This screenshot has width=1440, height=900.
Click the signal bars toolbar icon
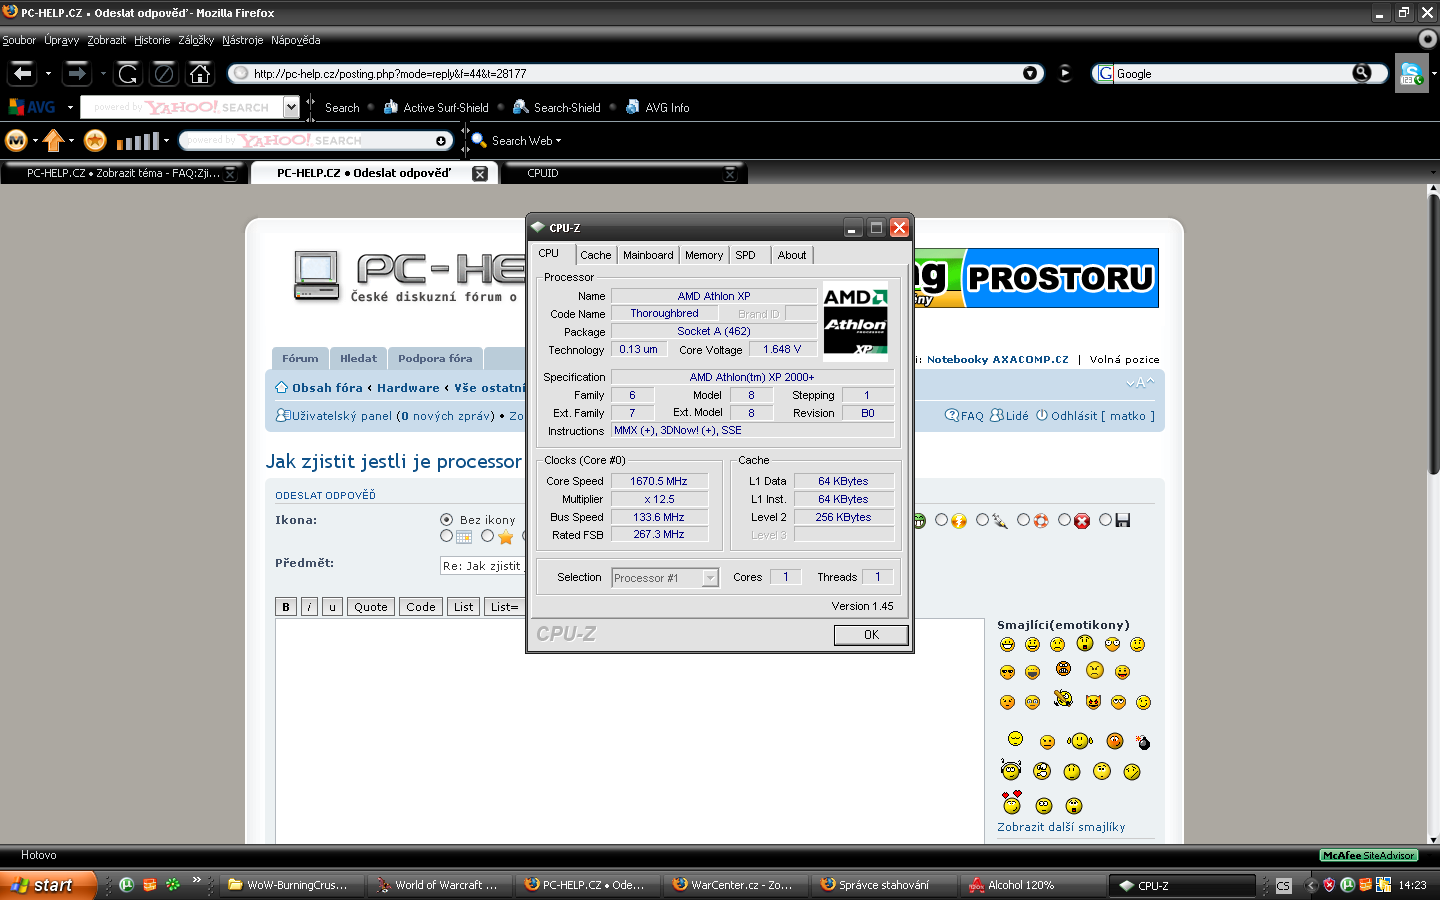[138, 141]
